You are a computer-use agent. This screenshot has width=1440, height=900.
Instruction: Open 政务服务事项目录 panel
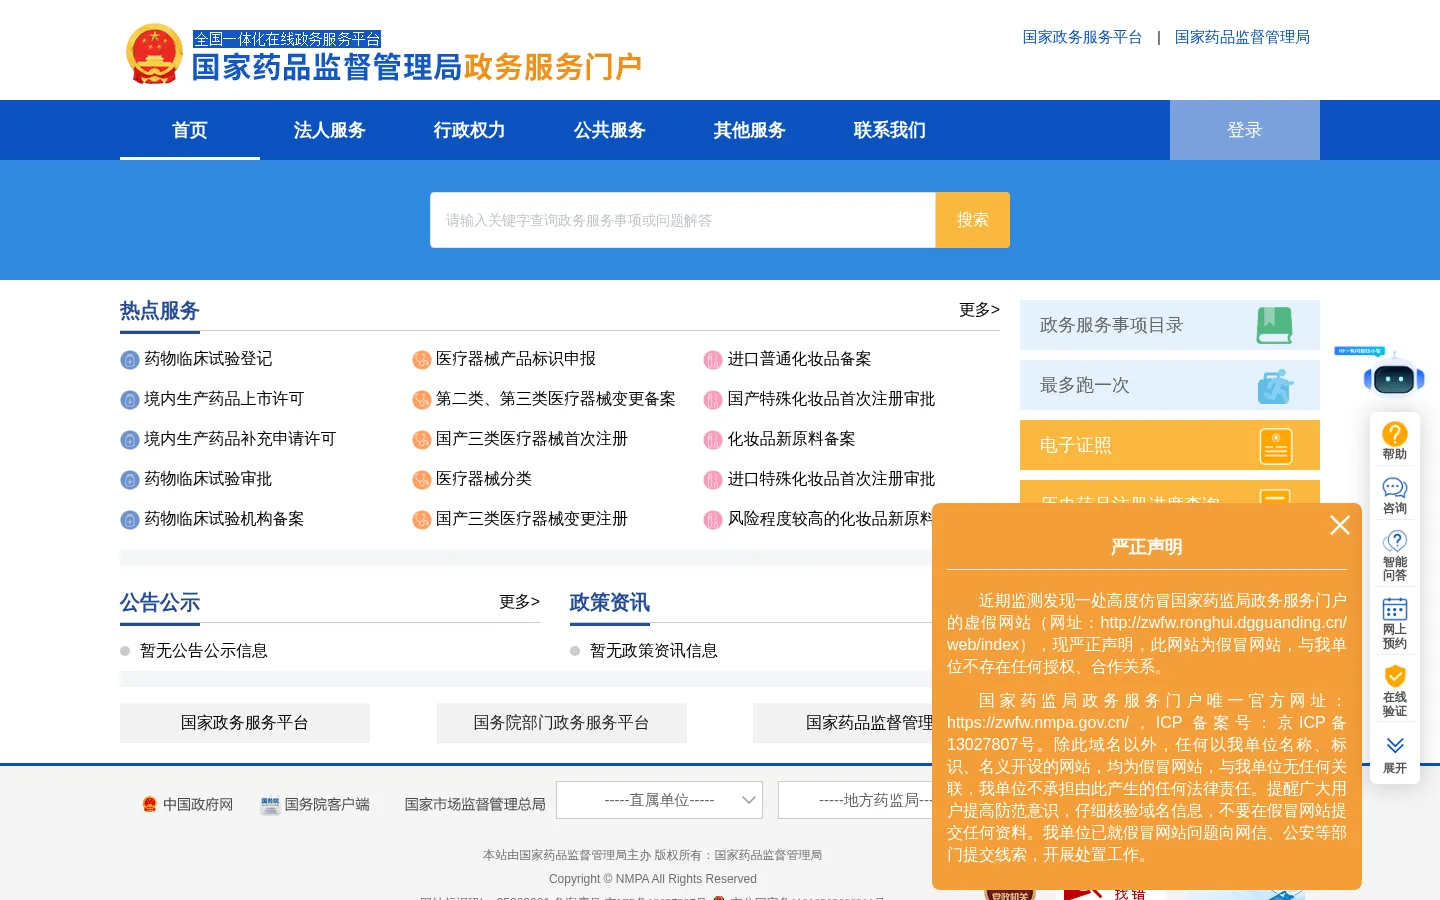click(1170, 325)
